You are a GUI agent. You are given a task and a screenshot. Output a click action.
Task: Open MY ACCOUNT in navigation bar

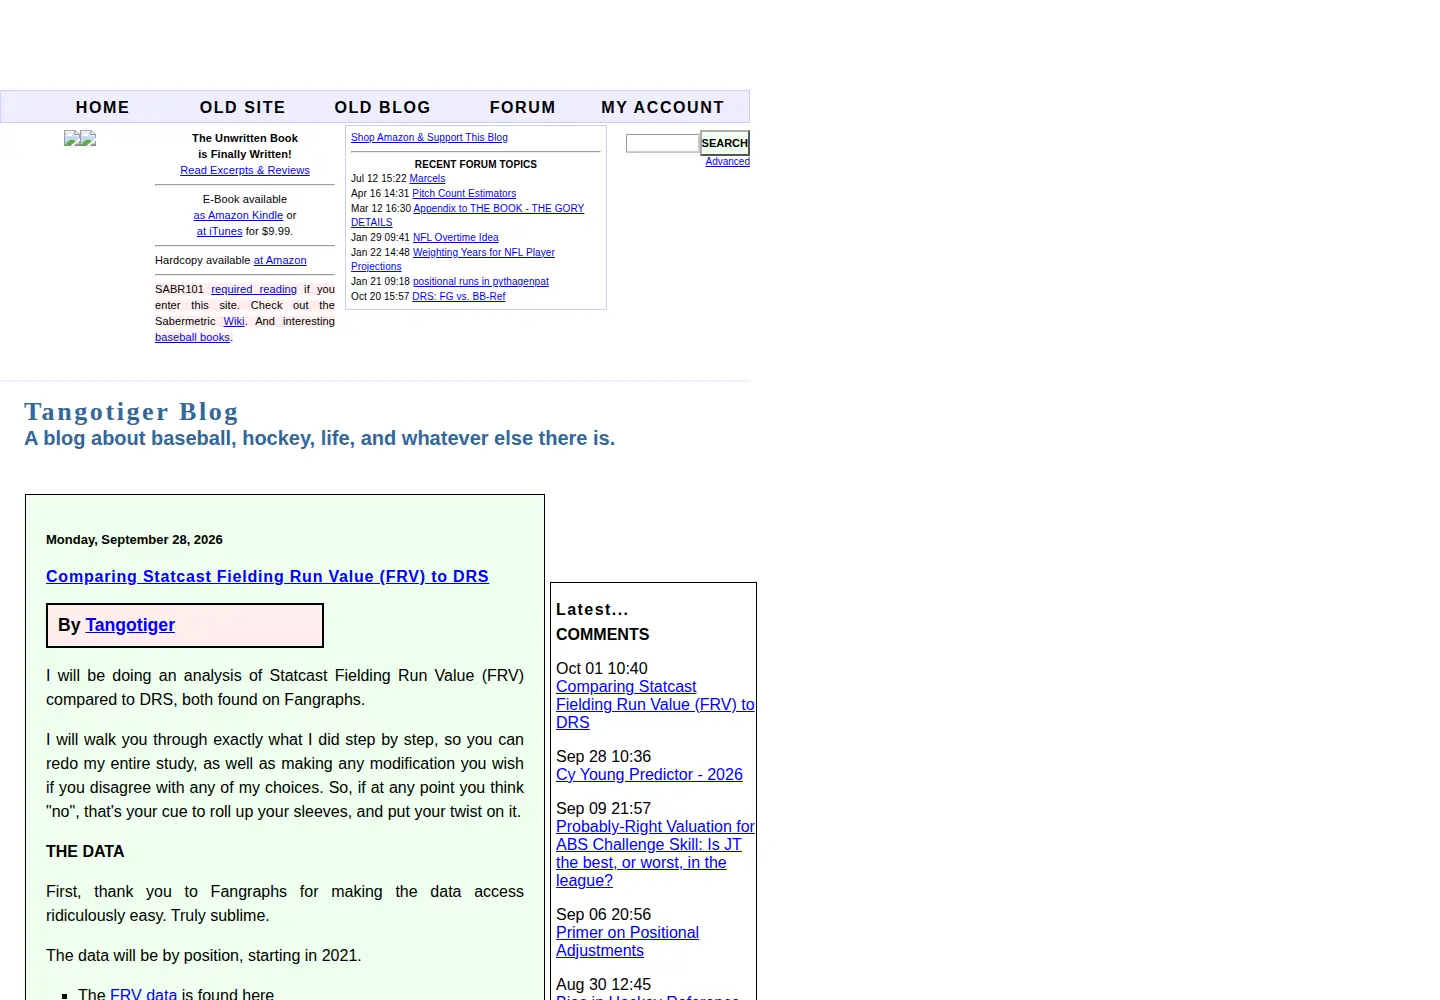(662, 107)
